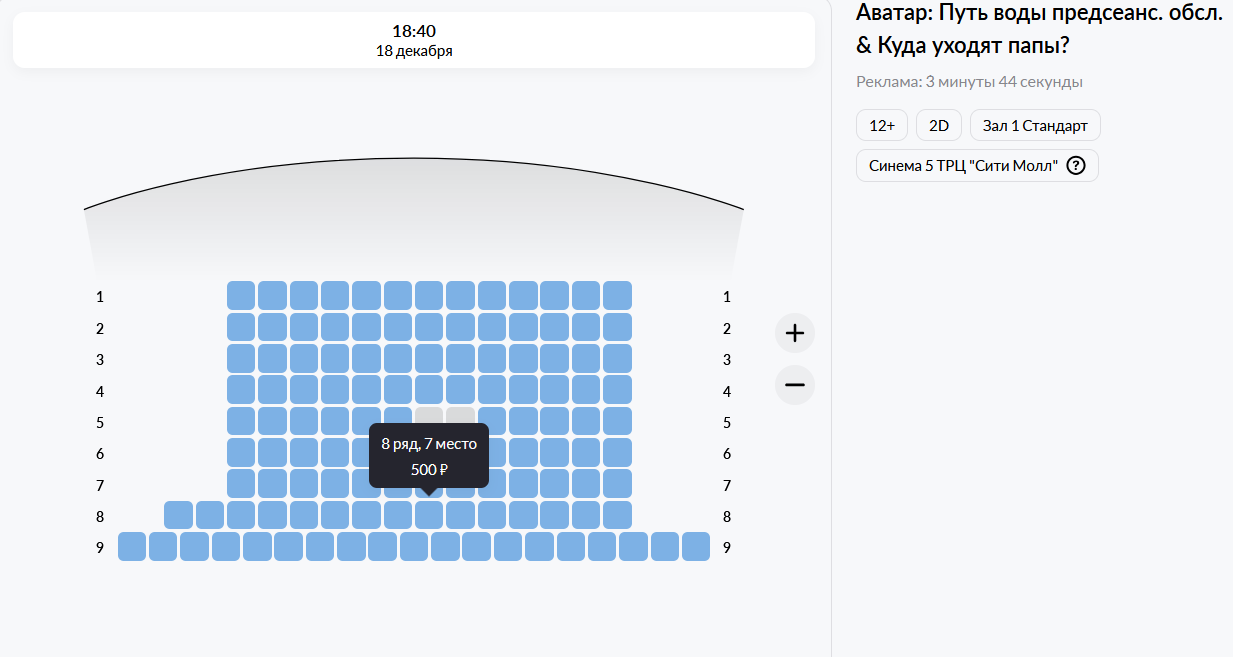Click the 12+ age rating tag
The image size is (1233, 657).
pos(882,125)
